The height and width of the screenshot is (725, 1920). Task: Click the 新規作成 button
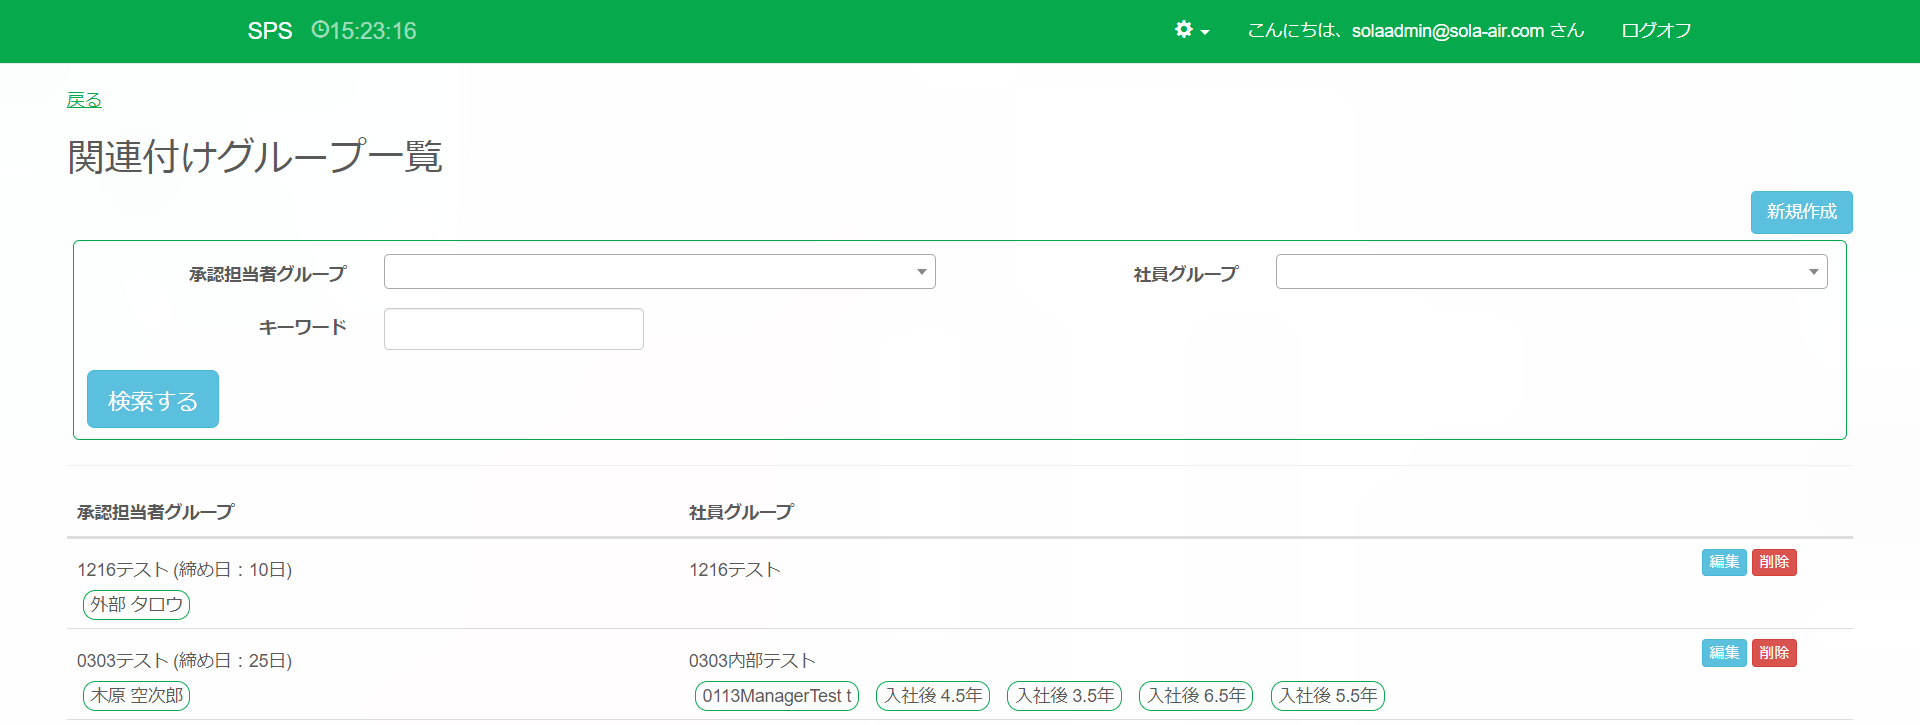[1801, 212]
